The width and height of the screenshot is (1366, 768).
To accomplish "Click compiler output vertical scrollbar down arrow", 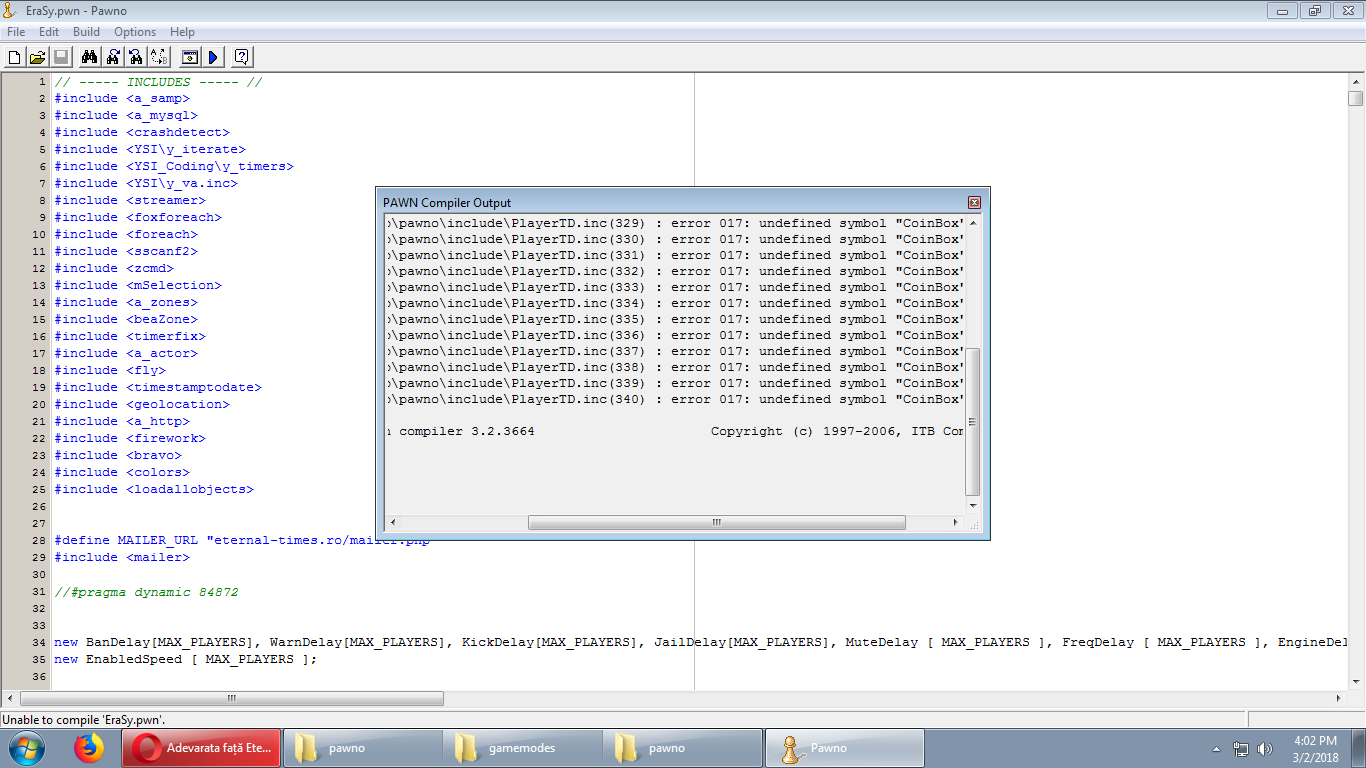I will pos(973,506).
